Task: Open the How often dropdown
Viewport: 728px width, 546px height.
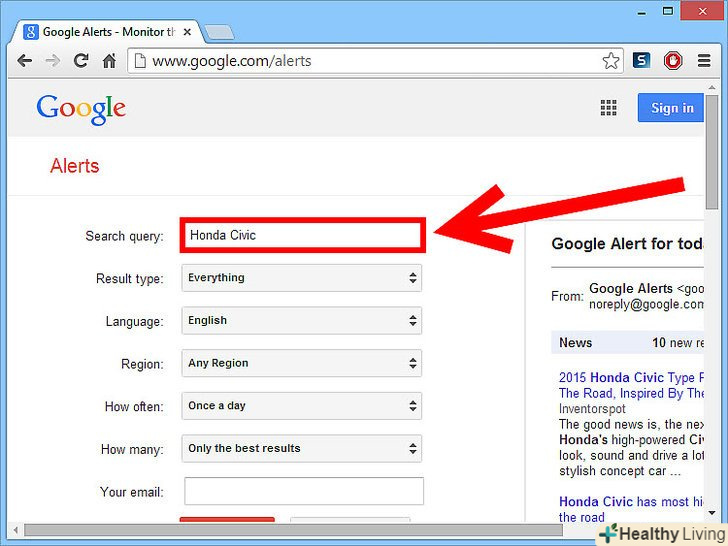Action: coord(302,406)
